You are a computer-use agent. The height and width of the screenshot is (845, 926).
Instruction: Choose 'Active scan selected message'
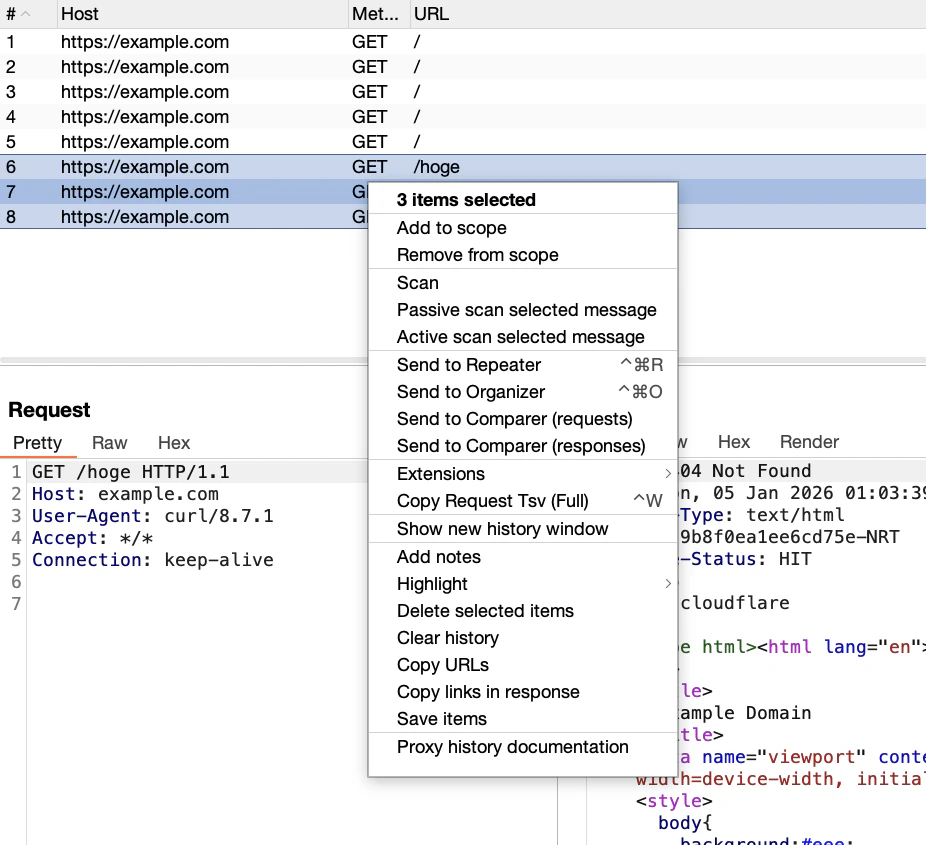coord(523,337)
